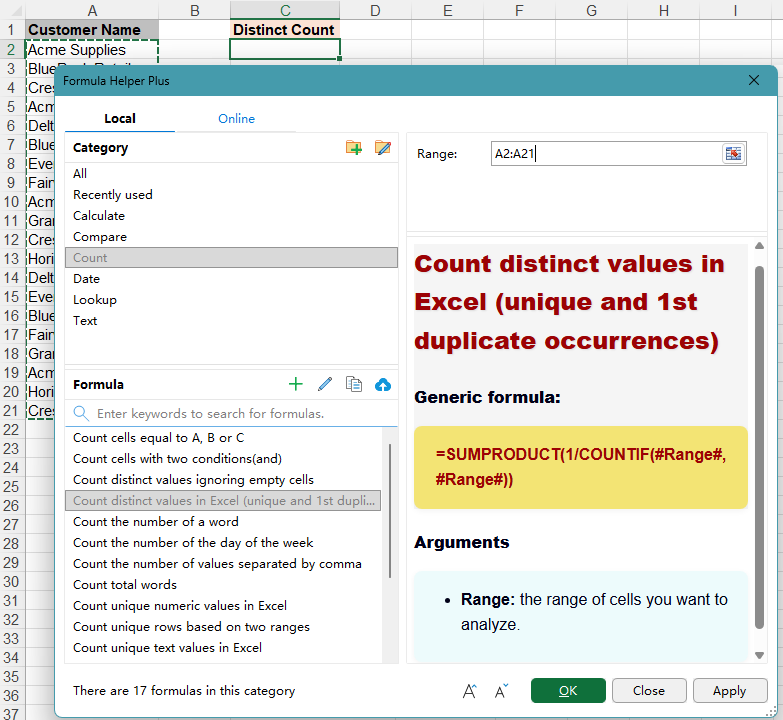Select cell A2 'Acme Supplies'
This screenshot has height=720, width=783.
coord(92,49)
